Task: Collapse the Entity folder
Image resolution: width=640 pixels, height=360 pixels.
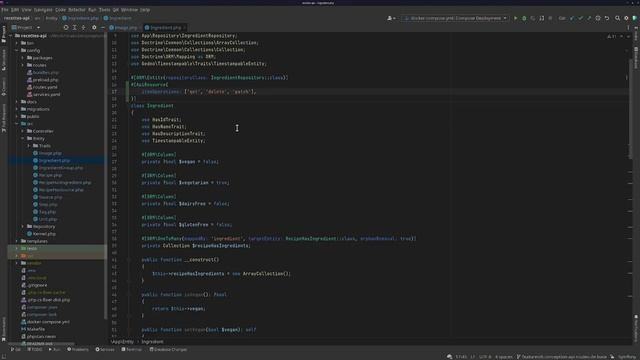Action: (22, 138)
